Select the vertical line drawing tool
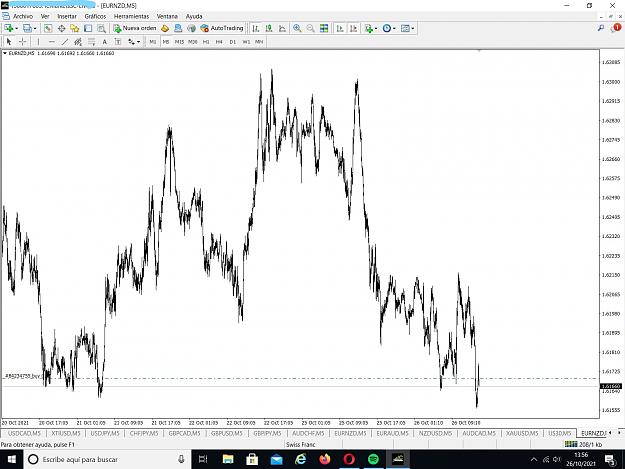The height and width of the screenshot is (469, 625). 38,41
